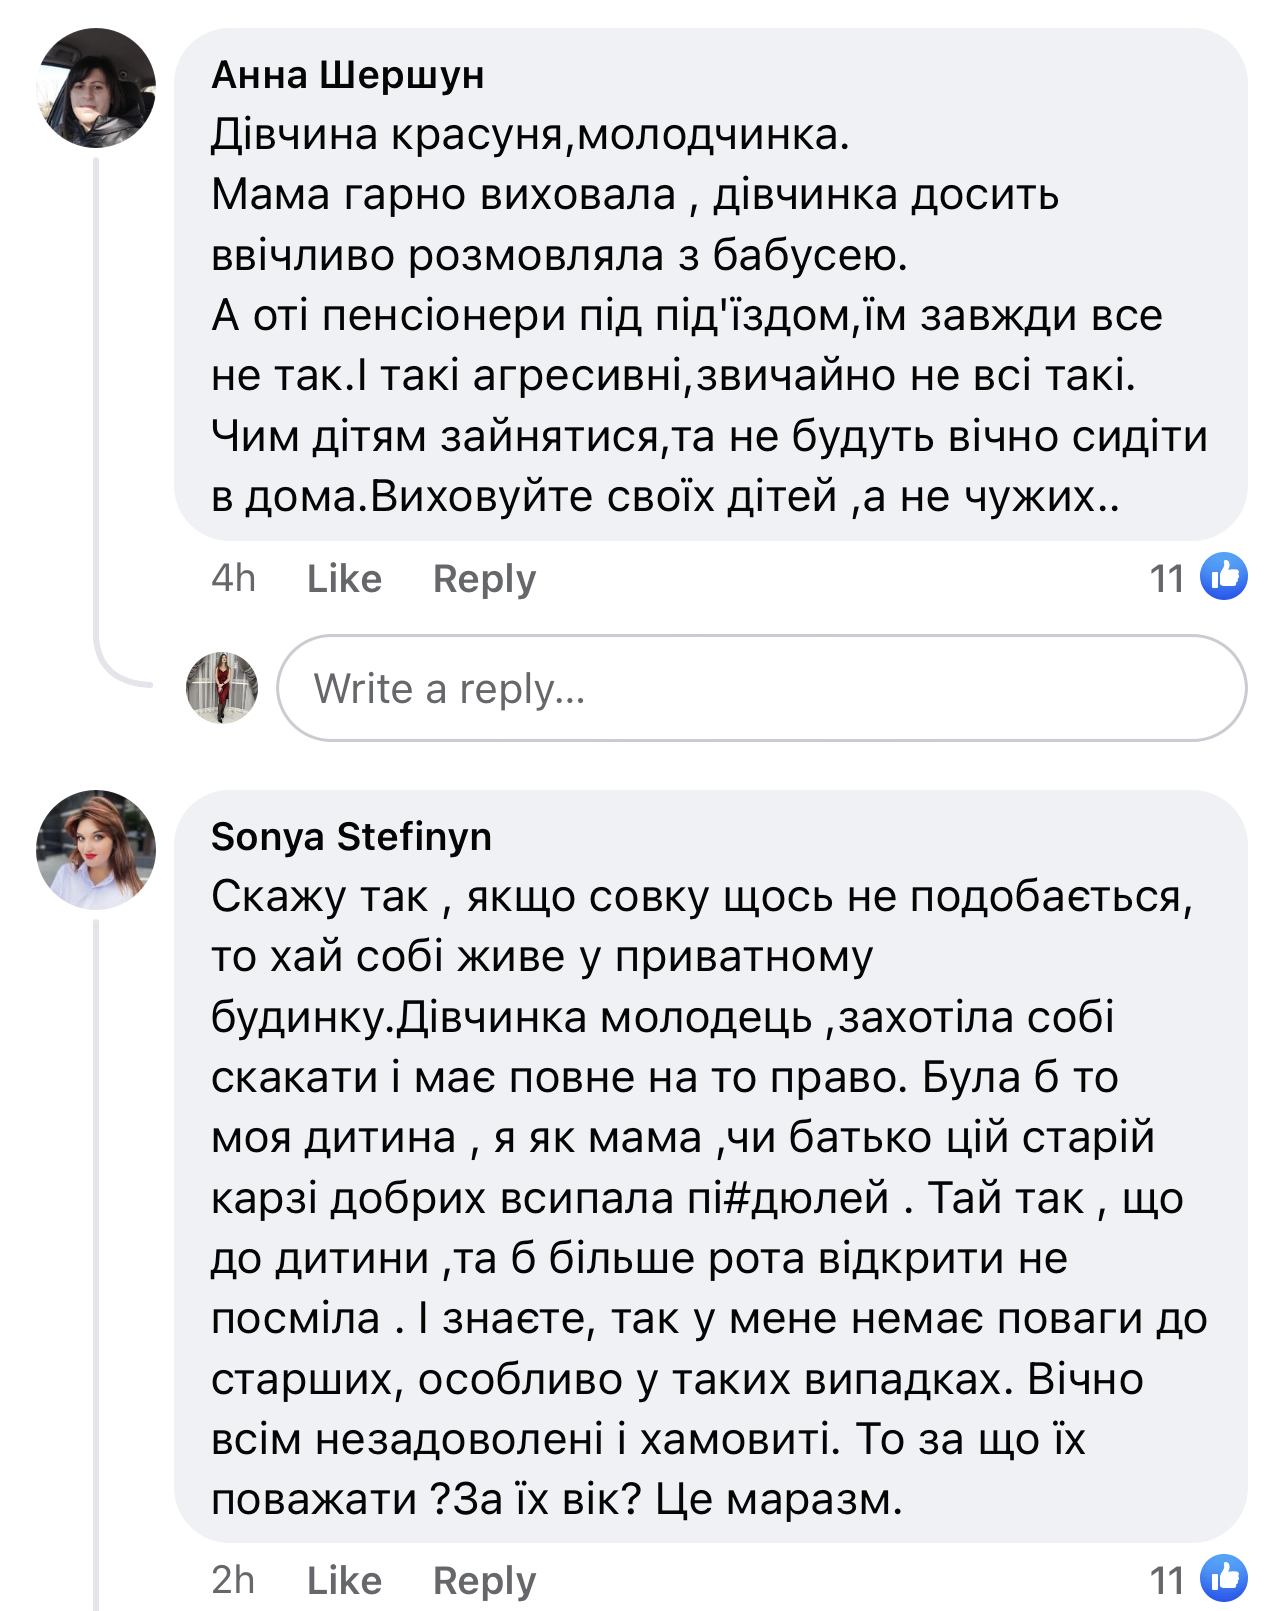Open the 2h timestamp link
The image size is (1284, 1611).
233,1580
